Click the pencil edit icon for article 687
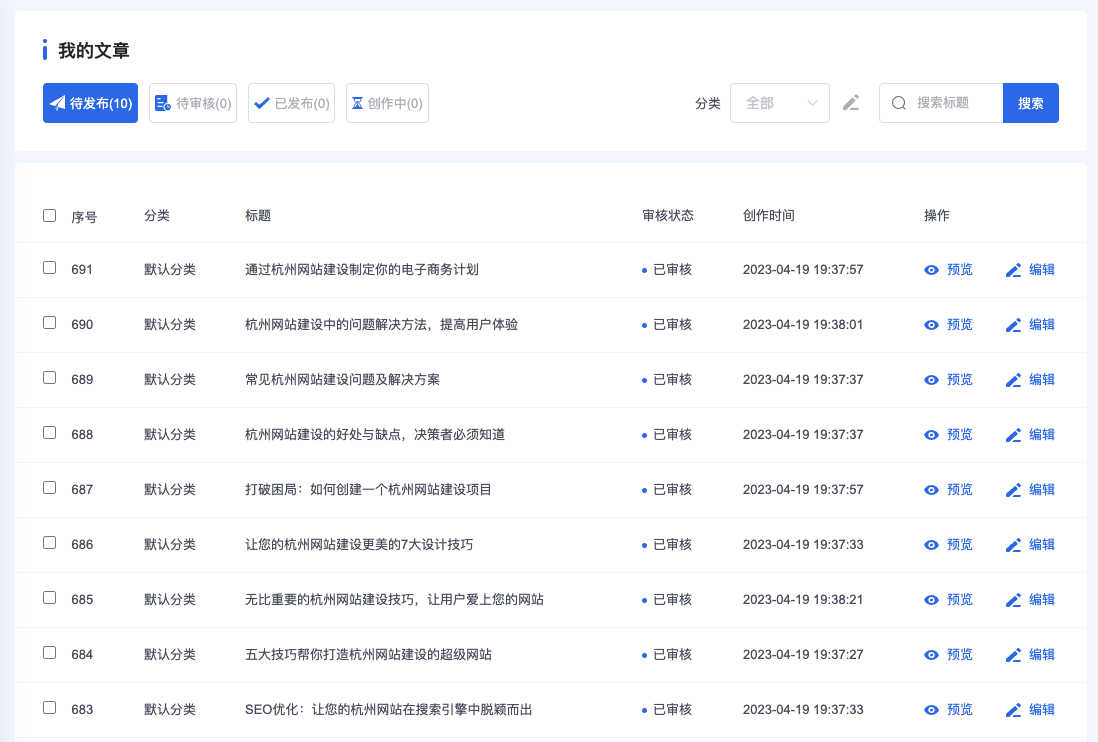Screen dimensions: 1098x742 pyautogui.click(x=1013, y=490)
